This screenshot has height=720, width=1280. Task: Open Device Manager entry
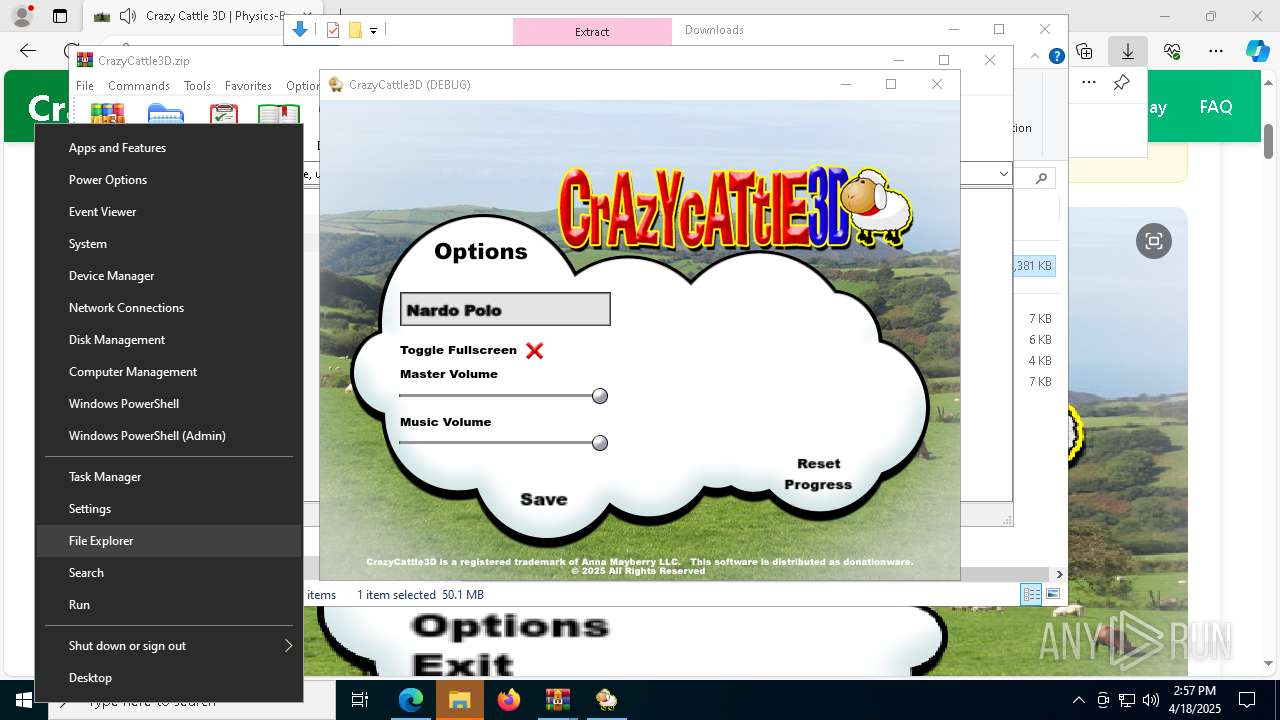click(x=169, y=276)
